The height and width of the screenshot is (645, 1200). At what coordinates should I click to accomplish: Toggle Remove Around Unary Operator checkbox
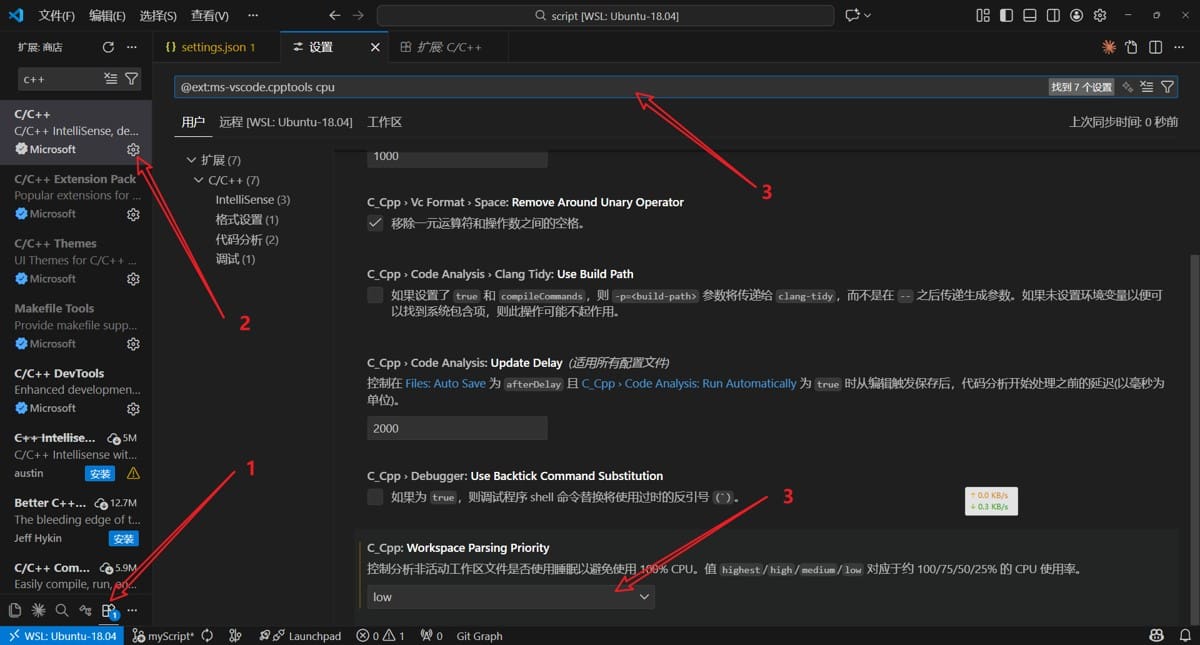coord(375,223)
